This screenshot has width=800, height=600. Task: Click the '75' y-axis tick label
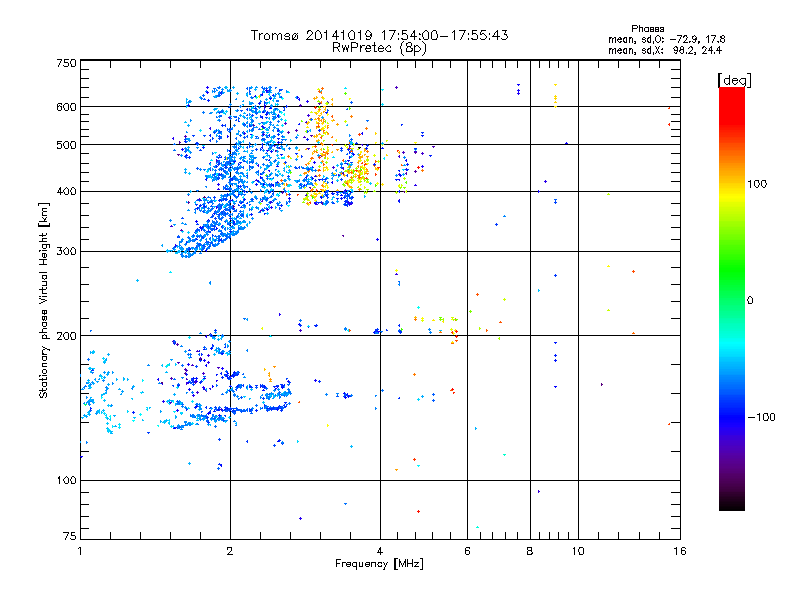coord(70,536)
